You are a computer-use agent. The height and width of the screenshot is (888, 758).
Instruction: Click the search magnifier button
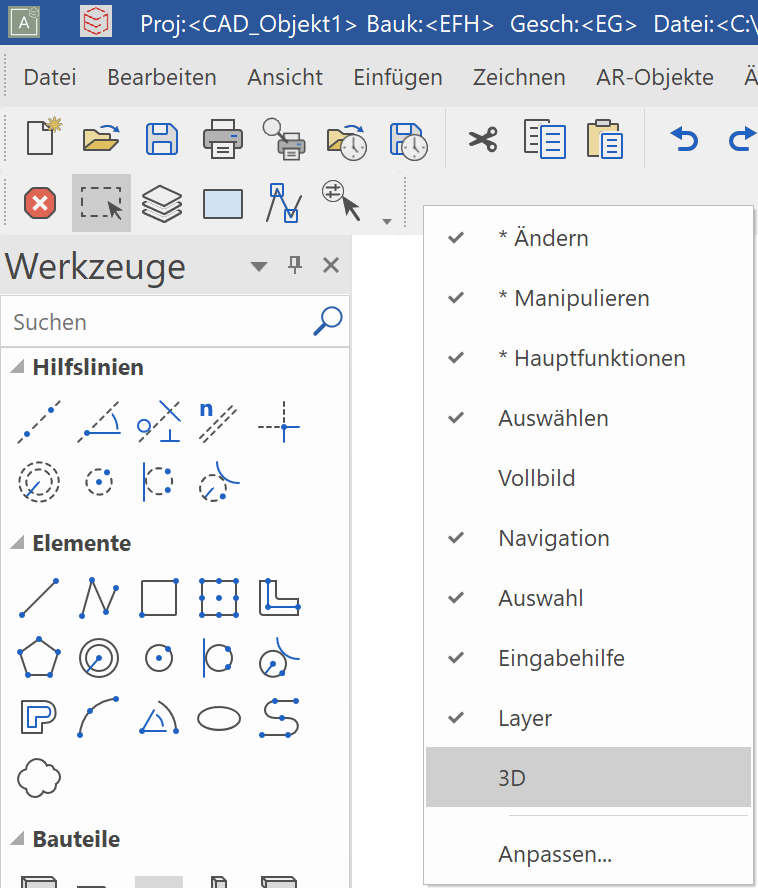coord(327,321)
